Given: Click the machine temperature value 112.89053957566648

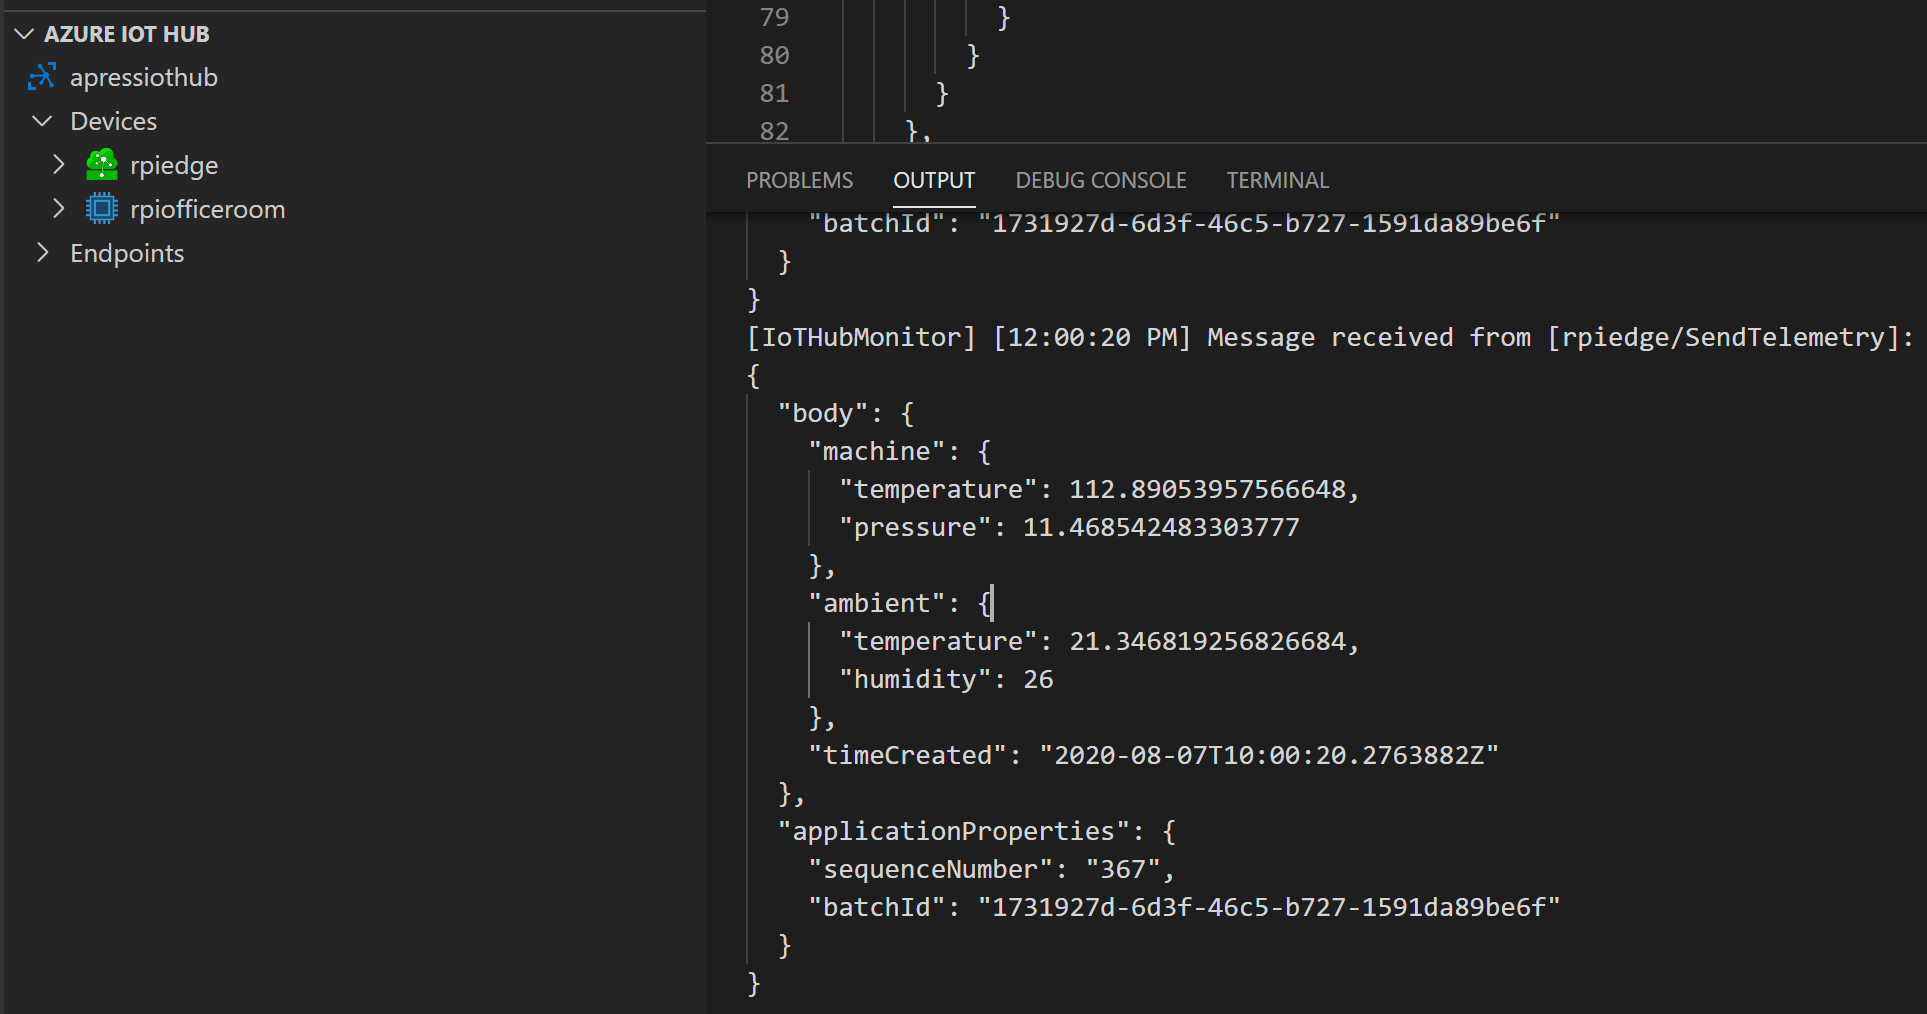Looking at the screenshot, I should tap(1208, 489).
